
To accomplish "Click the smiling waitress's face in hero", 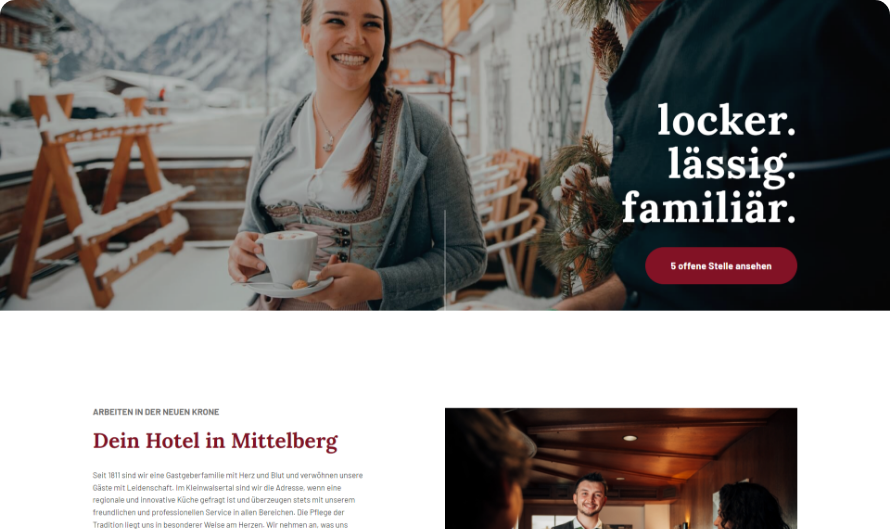I will pyautogui.click(x=344, y=40).
